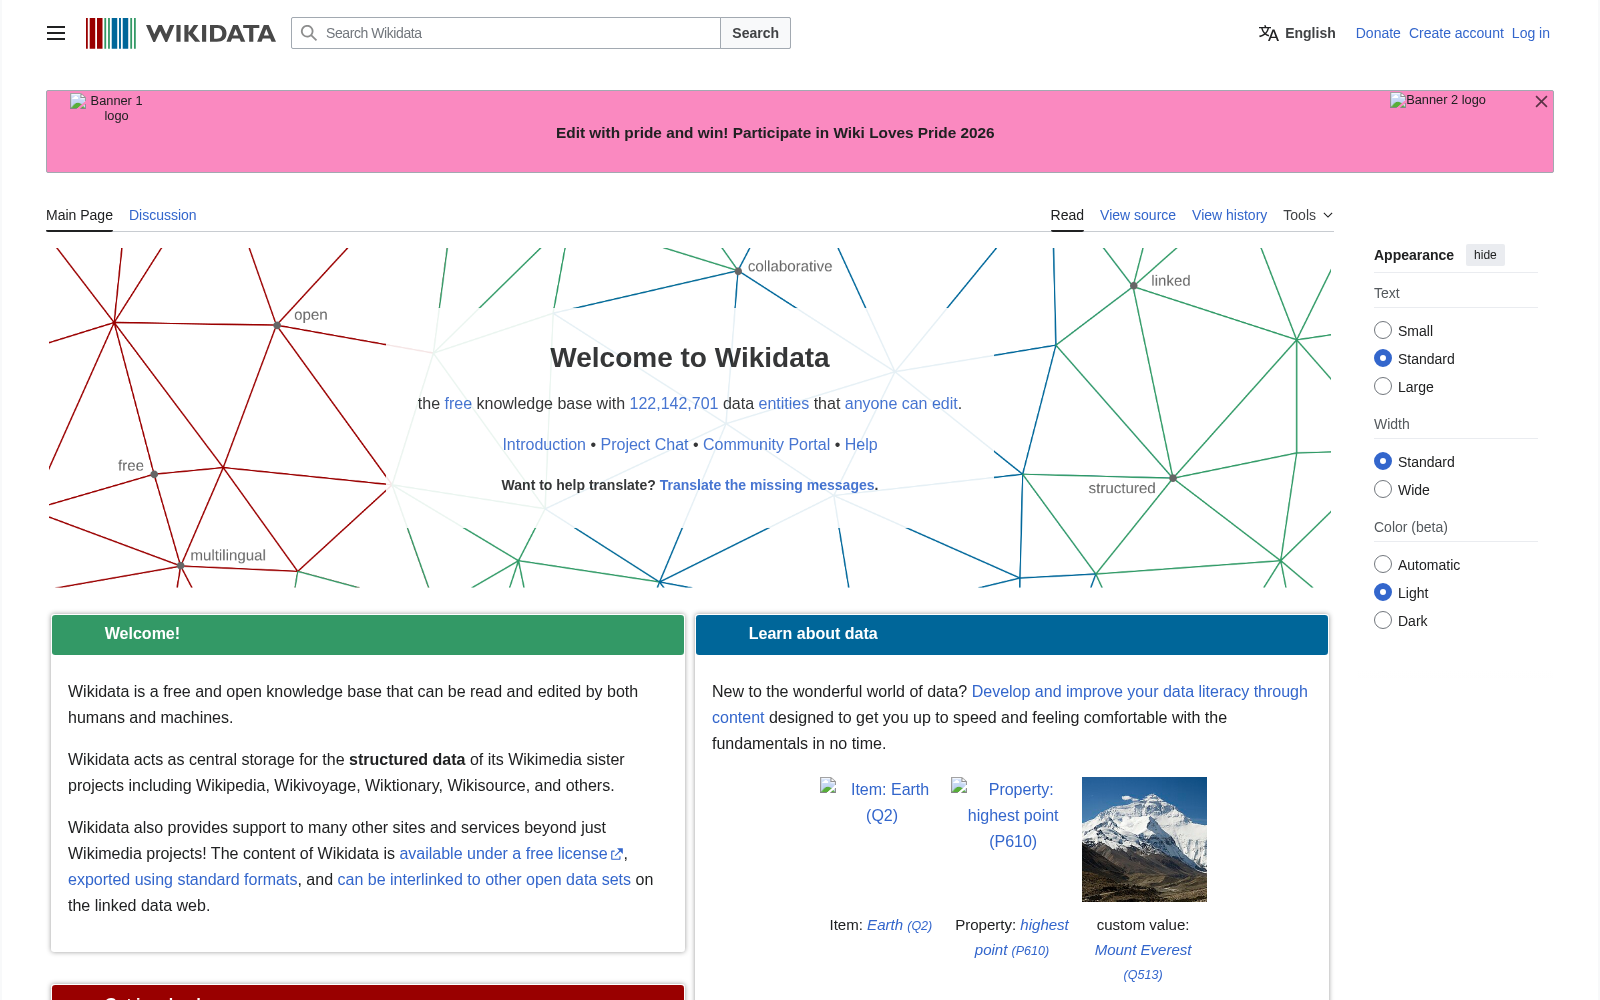Image resolution: width=1600 pixels, height=1000 pixels.
Task: Click Create account link
Action: [1456, 33]
